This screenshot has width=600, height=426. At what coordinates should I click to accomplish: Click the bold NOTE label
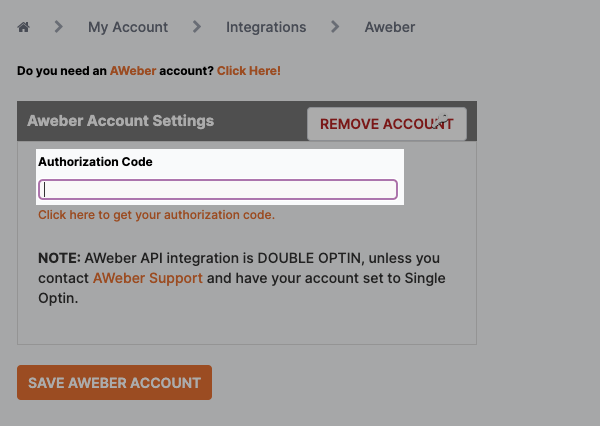tap(59, 258)
